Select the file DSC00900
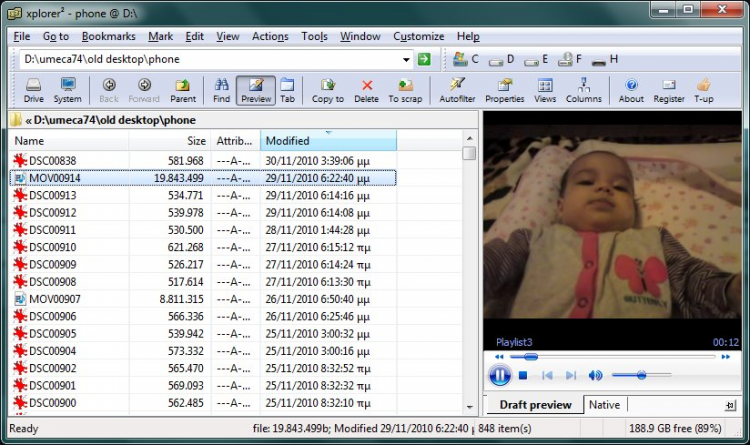 point(203,403)
